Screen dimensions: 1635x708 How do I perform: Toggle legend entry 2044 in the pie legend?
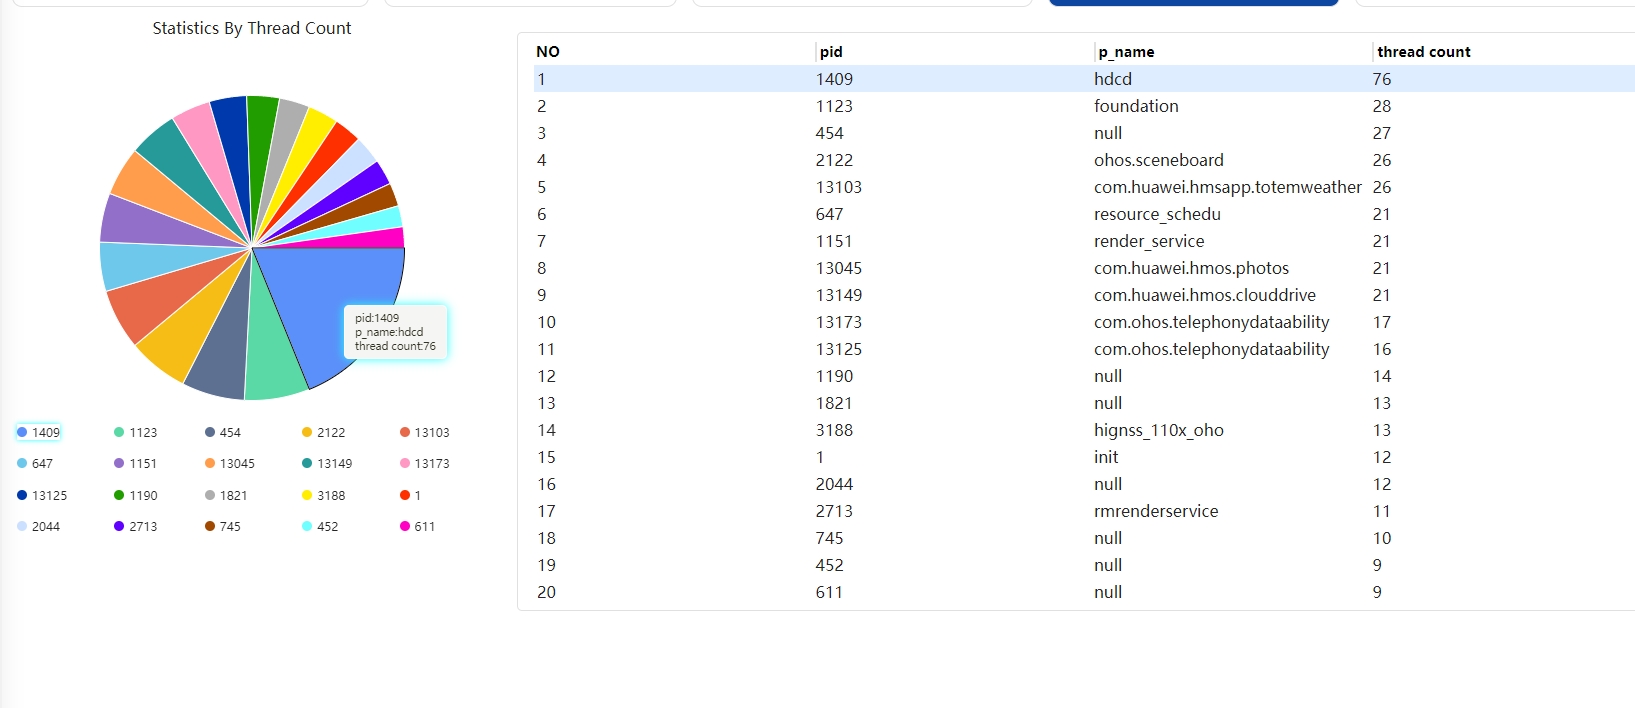pyautogui.click(x=38, y=526)
